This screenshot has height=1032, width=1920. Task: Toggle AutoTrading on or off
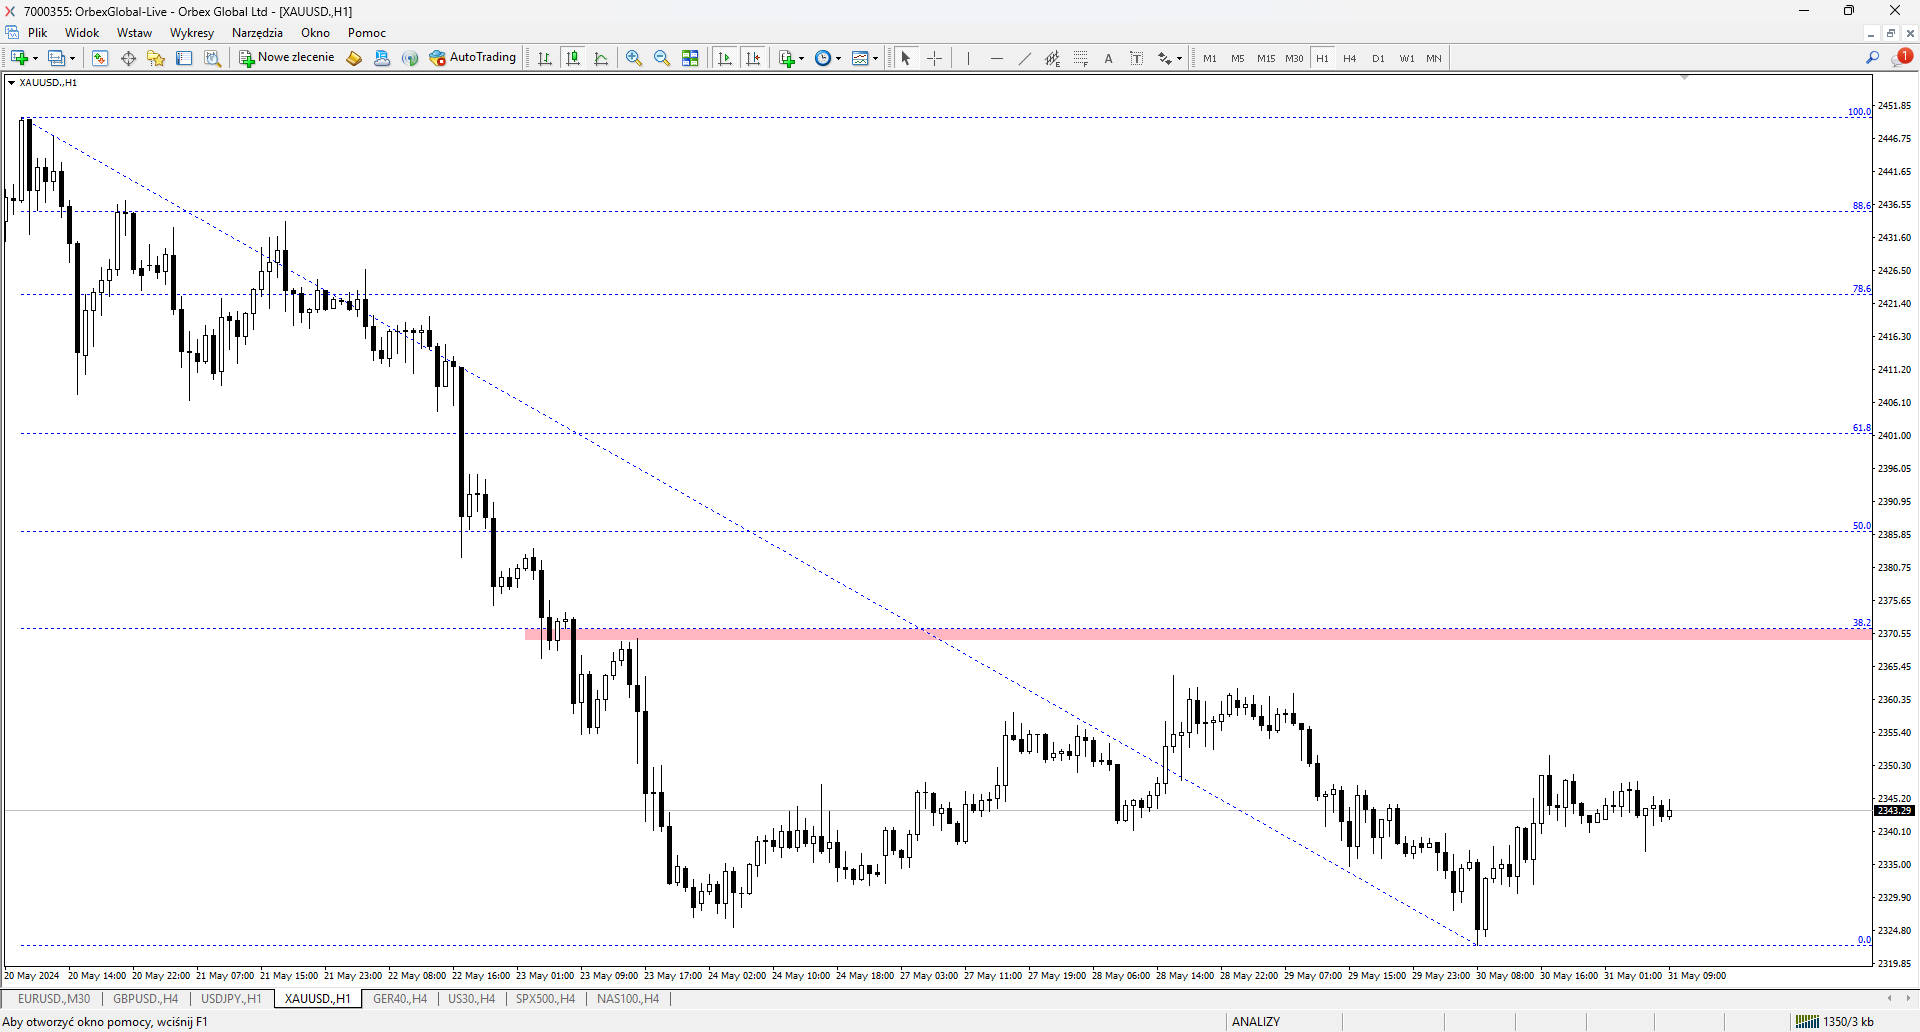coord(472,58)
